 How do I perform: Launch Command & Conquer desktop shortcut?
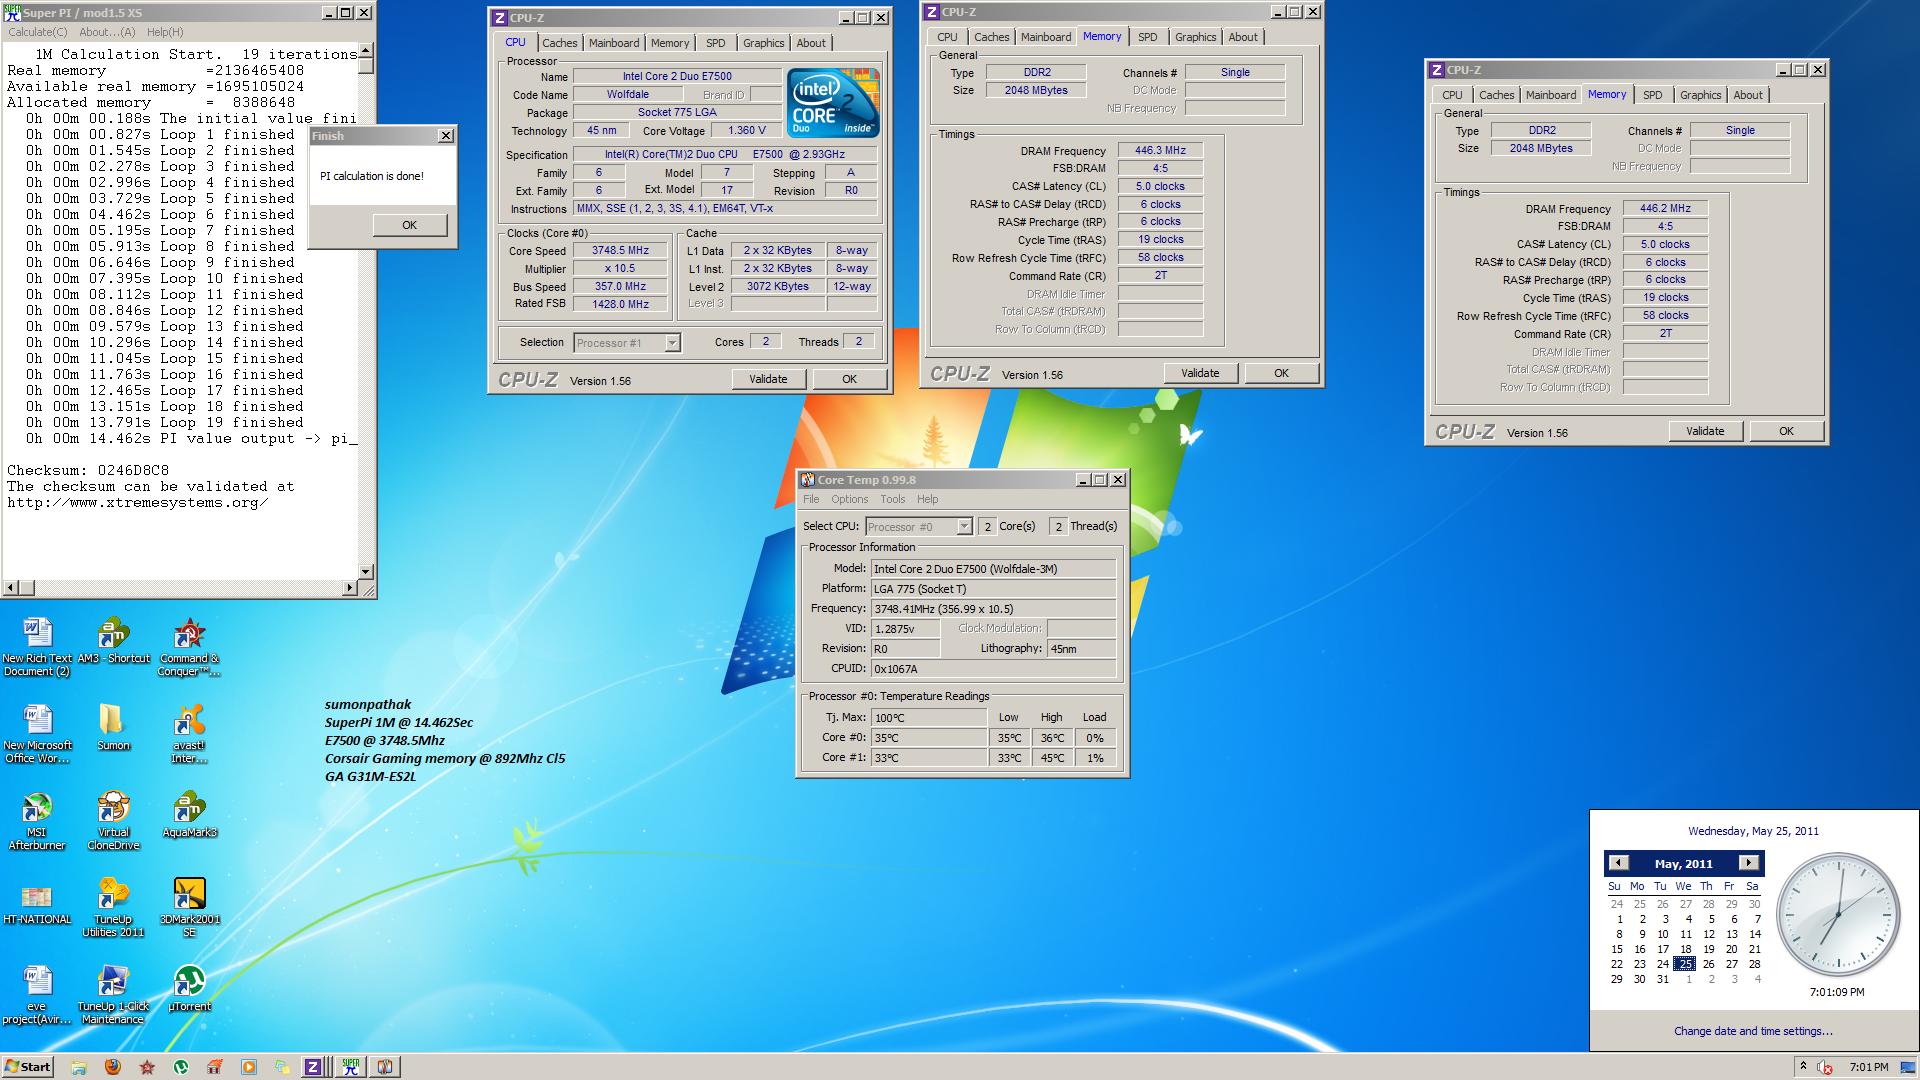point(189,647)
